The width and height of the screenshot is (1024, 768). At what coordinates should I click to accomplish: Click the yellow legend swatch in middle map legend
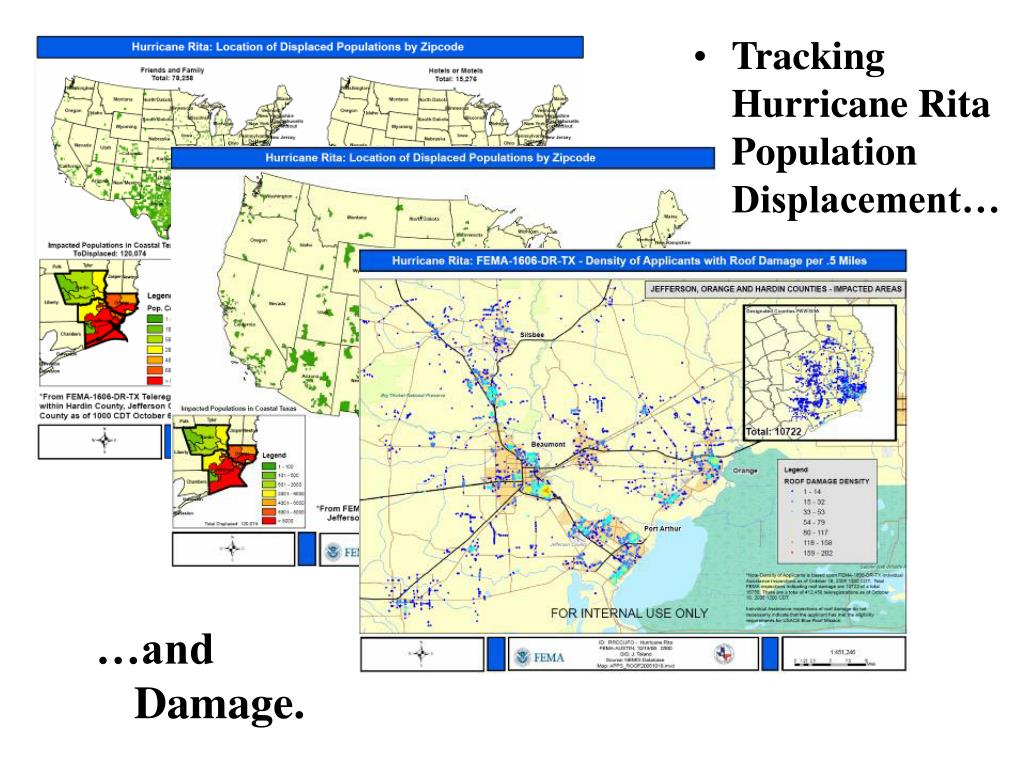pyautogui.click(x=268, y=494)
